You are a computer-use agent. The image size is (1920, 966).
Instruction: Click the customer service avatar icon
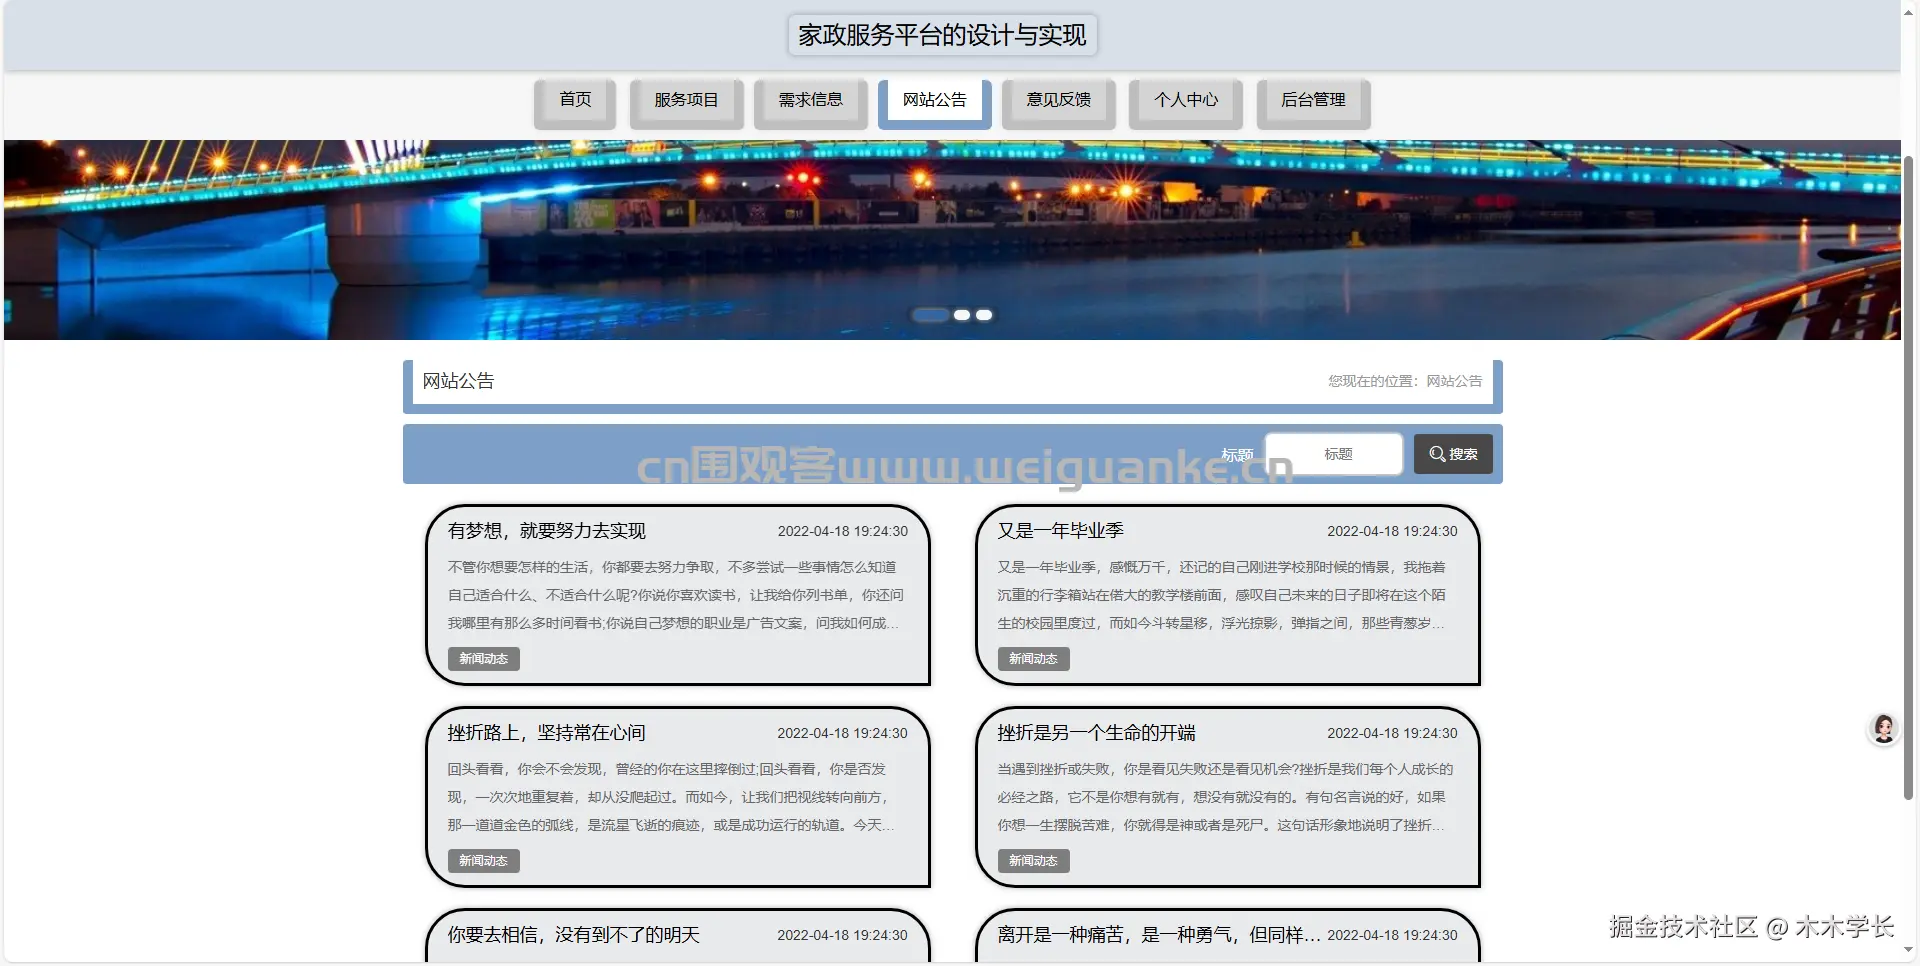(1884, 729)
